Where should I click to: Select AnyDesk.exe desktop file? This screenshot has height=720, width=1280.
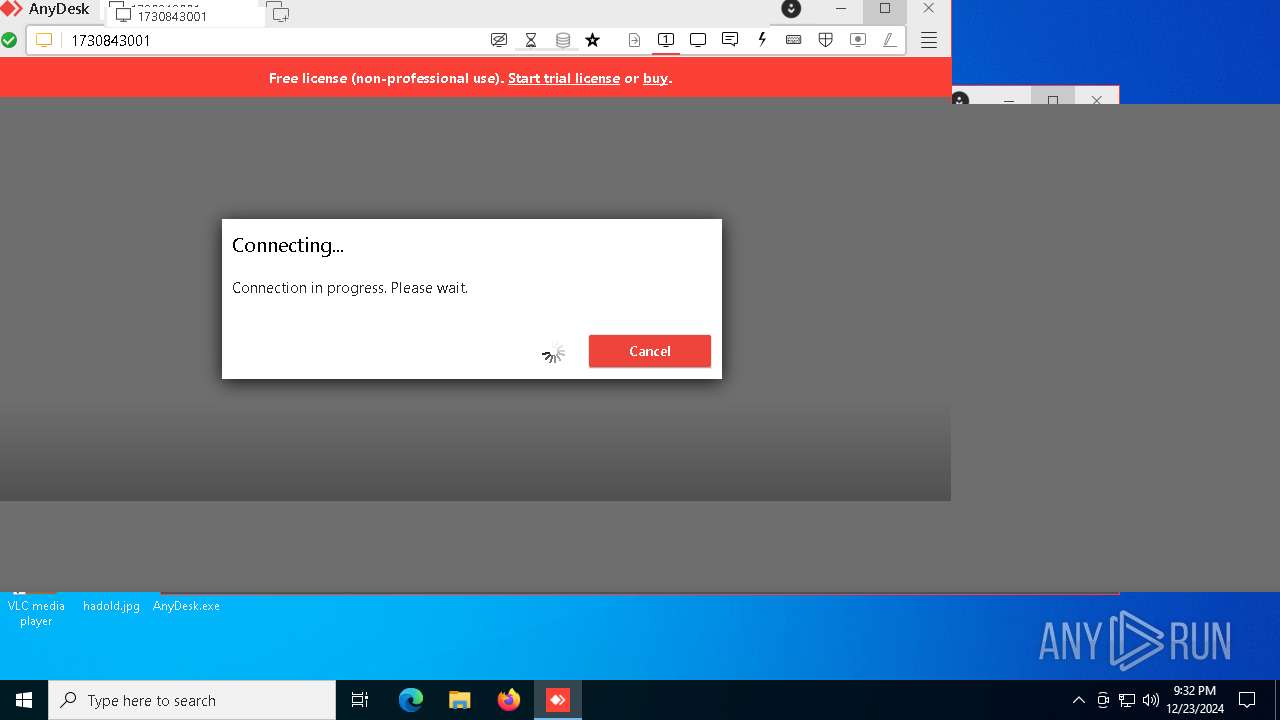[186, 606]
